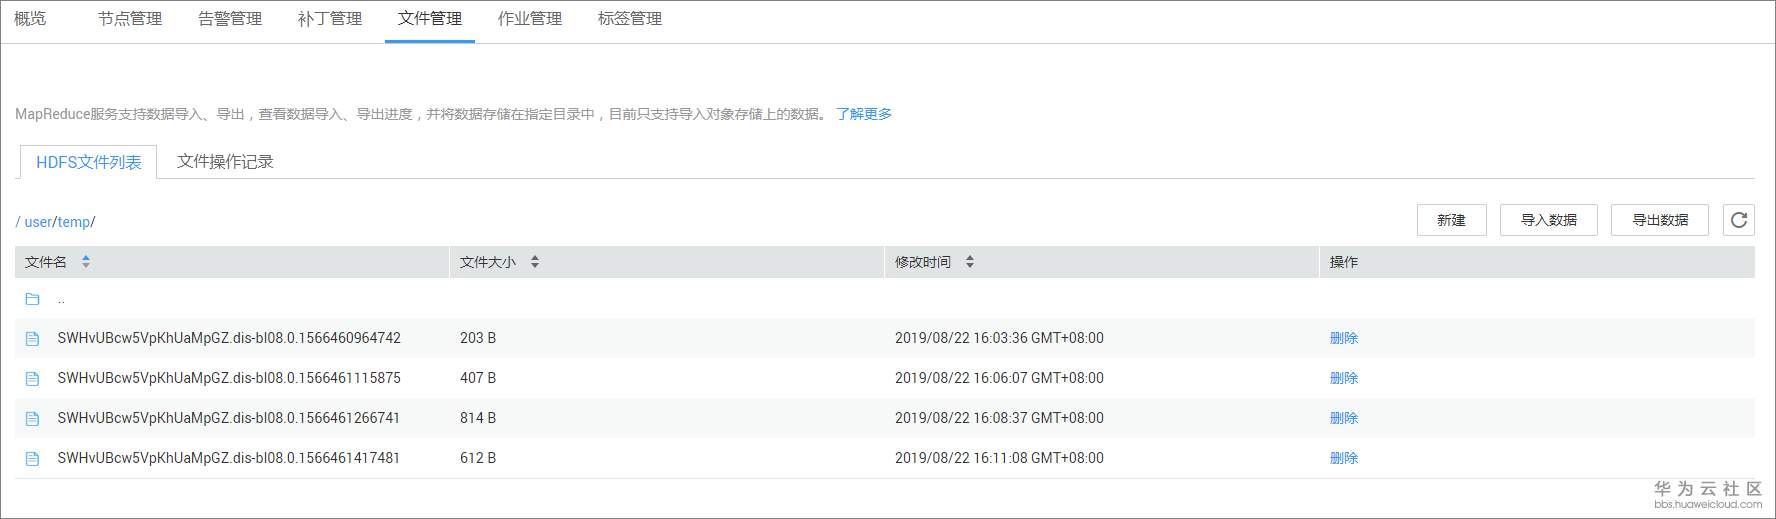Click the parent folder icon in the file list
The width and height of the screenshot is (1776, 519).
[x=32, y=299]
